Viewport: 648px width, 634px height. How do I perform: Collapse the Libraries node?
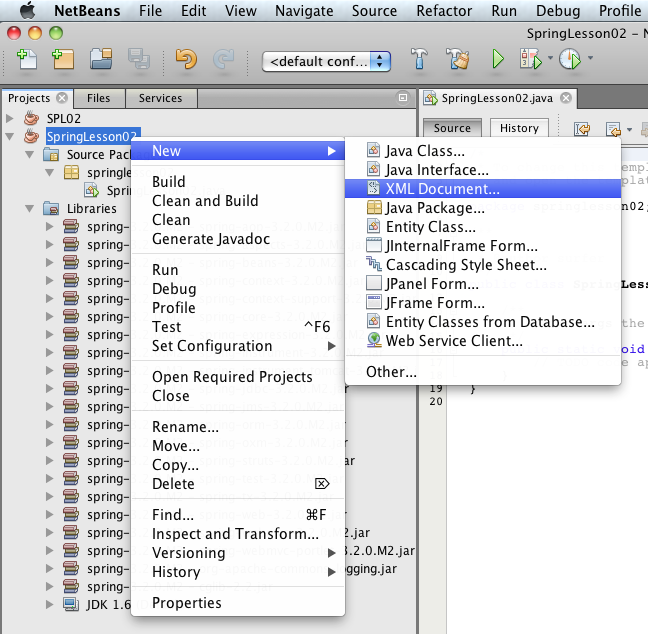[29, 208]
